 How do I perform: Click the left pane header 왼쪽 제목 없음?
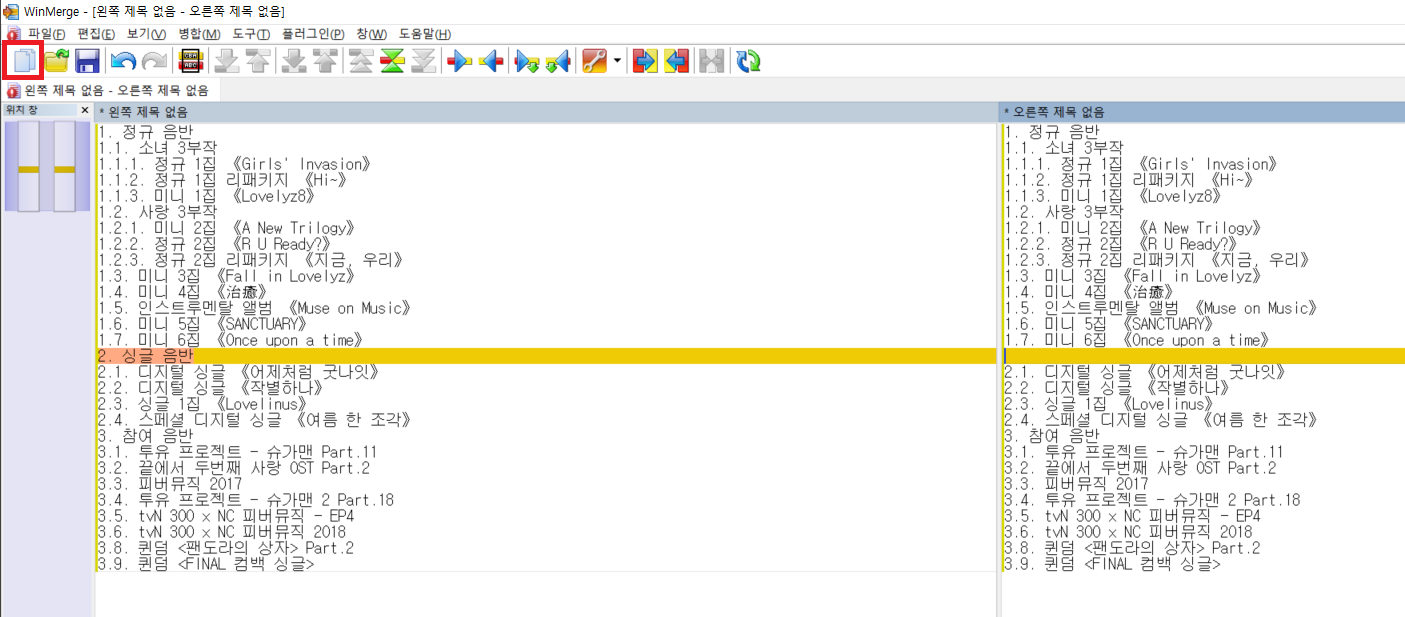pyautogui.click(x=546, y=112)
